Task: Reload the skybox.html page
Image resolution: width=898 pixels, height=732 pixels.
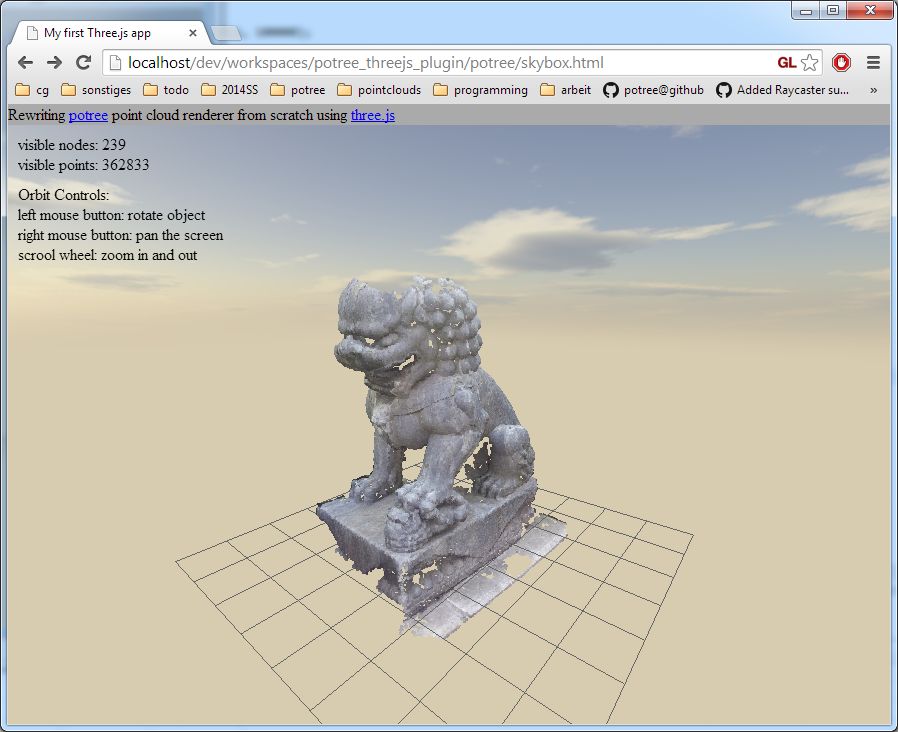Action: point(83,61)
